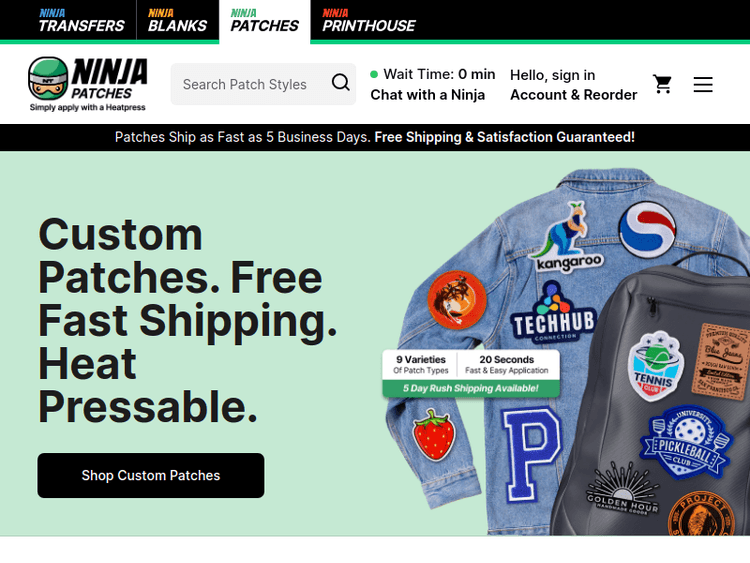
Task: Click the Pickleball Club patch
Action: click(684, 442)
